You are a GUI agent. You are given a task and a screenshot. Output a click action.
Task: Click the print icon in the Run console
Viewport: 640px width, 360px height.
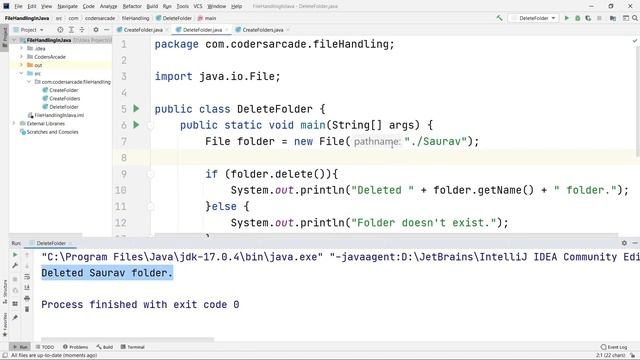coord(27,298)
